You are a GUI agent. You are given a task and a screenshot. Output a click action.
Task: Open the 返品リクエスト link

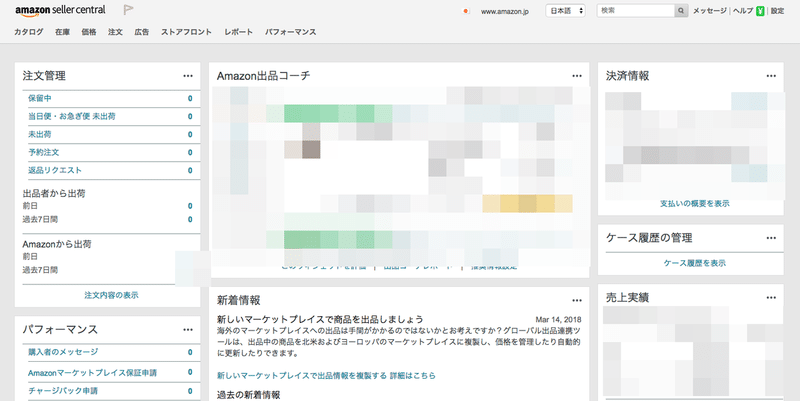point(55,170)
